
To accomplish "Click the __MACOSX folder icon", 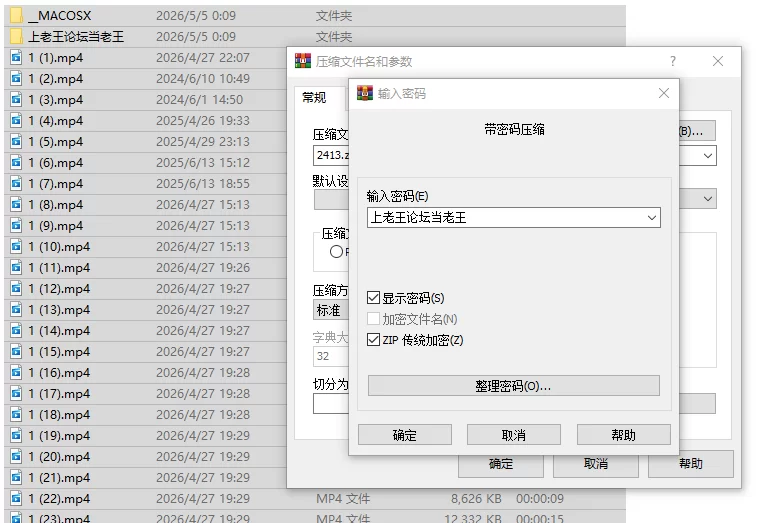I will point(16,15).
